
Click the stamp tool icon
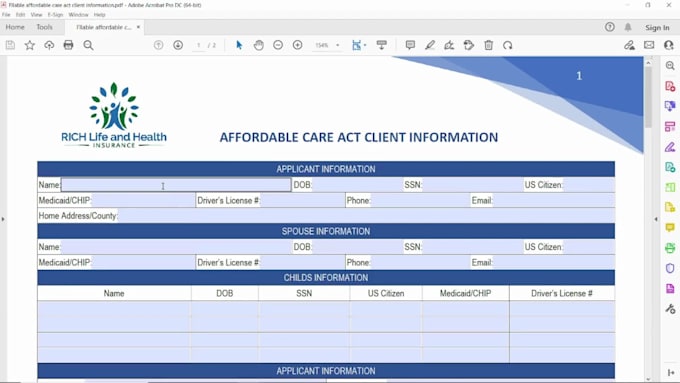click(x=469, y=45)
